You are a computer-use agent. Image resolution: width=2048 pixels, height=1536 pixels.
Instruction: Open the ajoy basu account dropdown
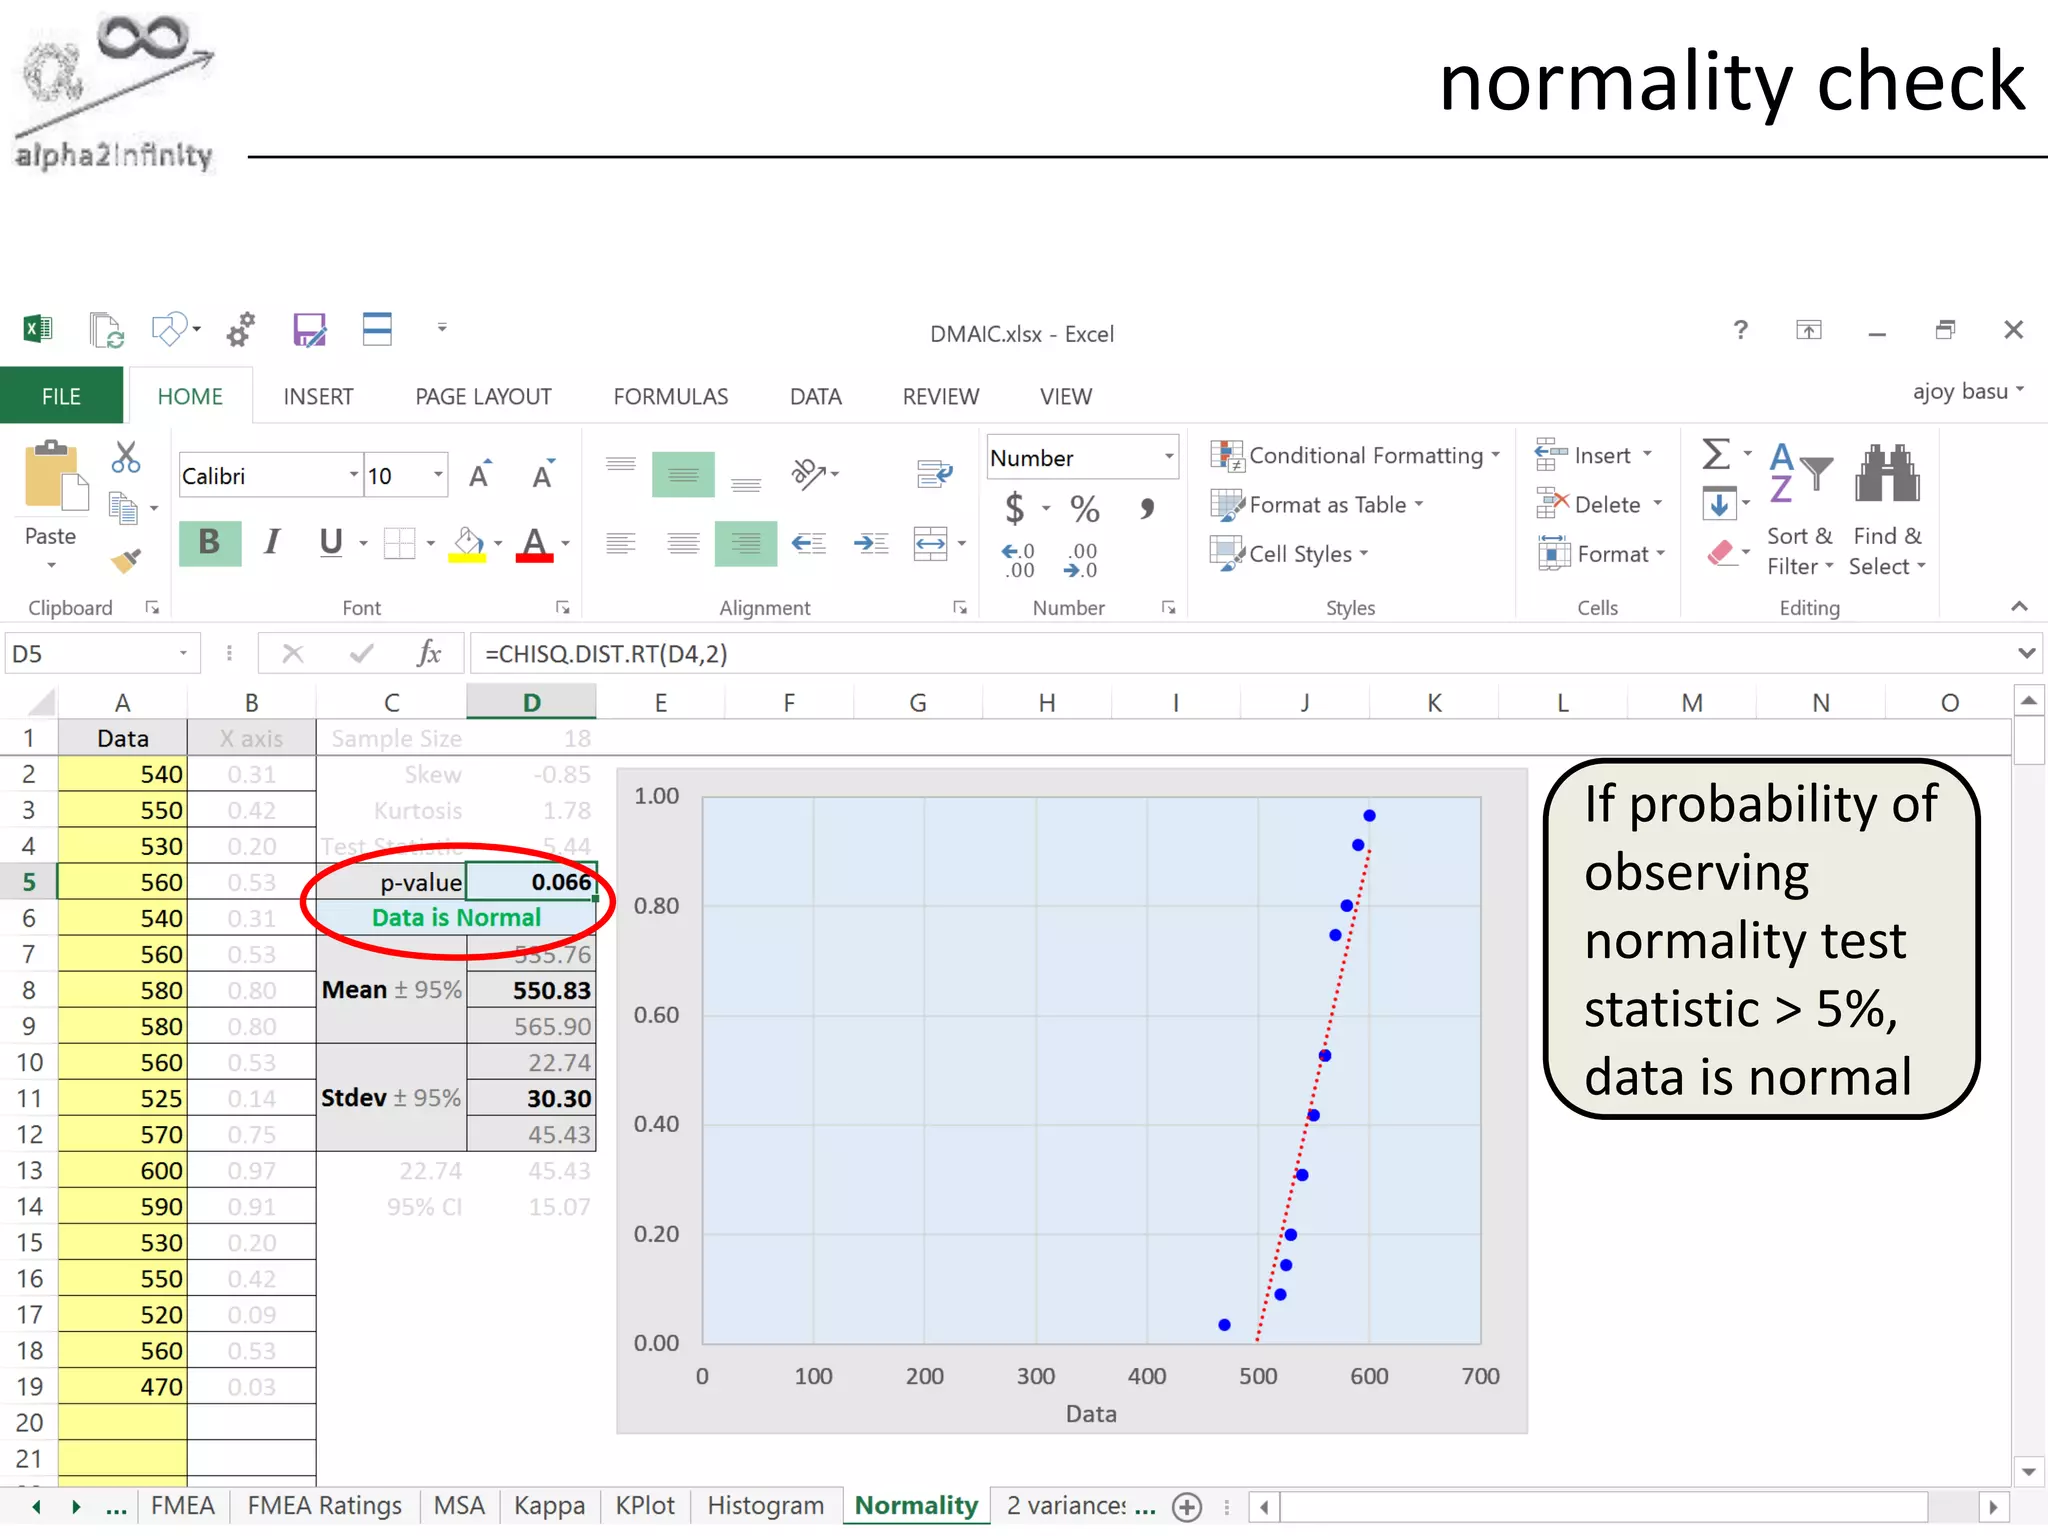point(1969,391)
